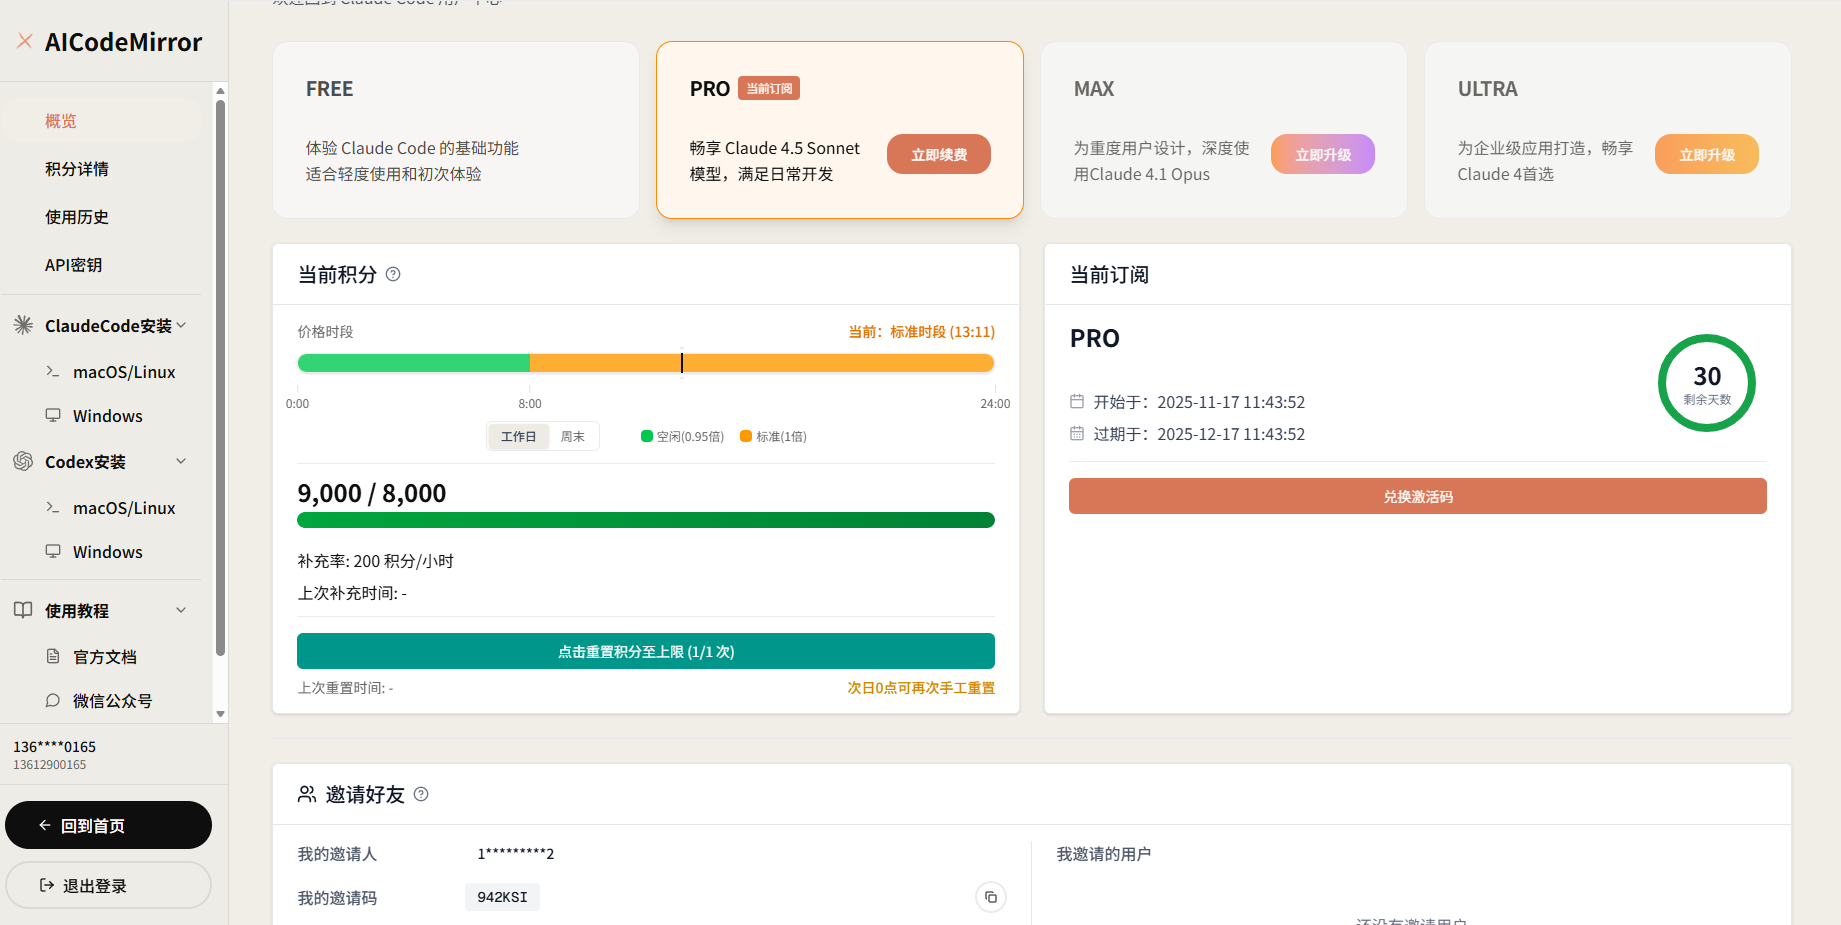Collapse the 使用教程 section chevron

pos(181,610)
